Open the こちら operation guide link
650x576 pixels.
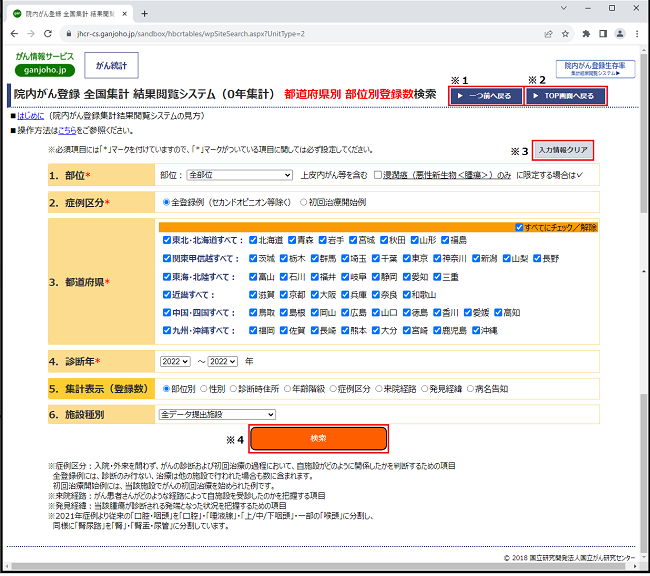pos(67,131)
